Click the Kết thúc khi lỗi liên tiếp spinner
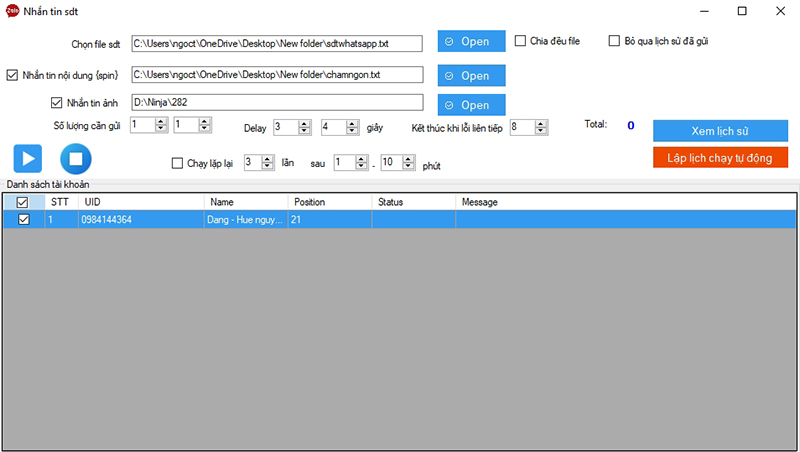Image resolution: width=800 pixels, height=452 pixels. (x=522, y=127)
